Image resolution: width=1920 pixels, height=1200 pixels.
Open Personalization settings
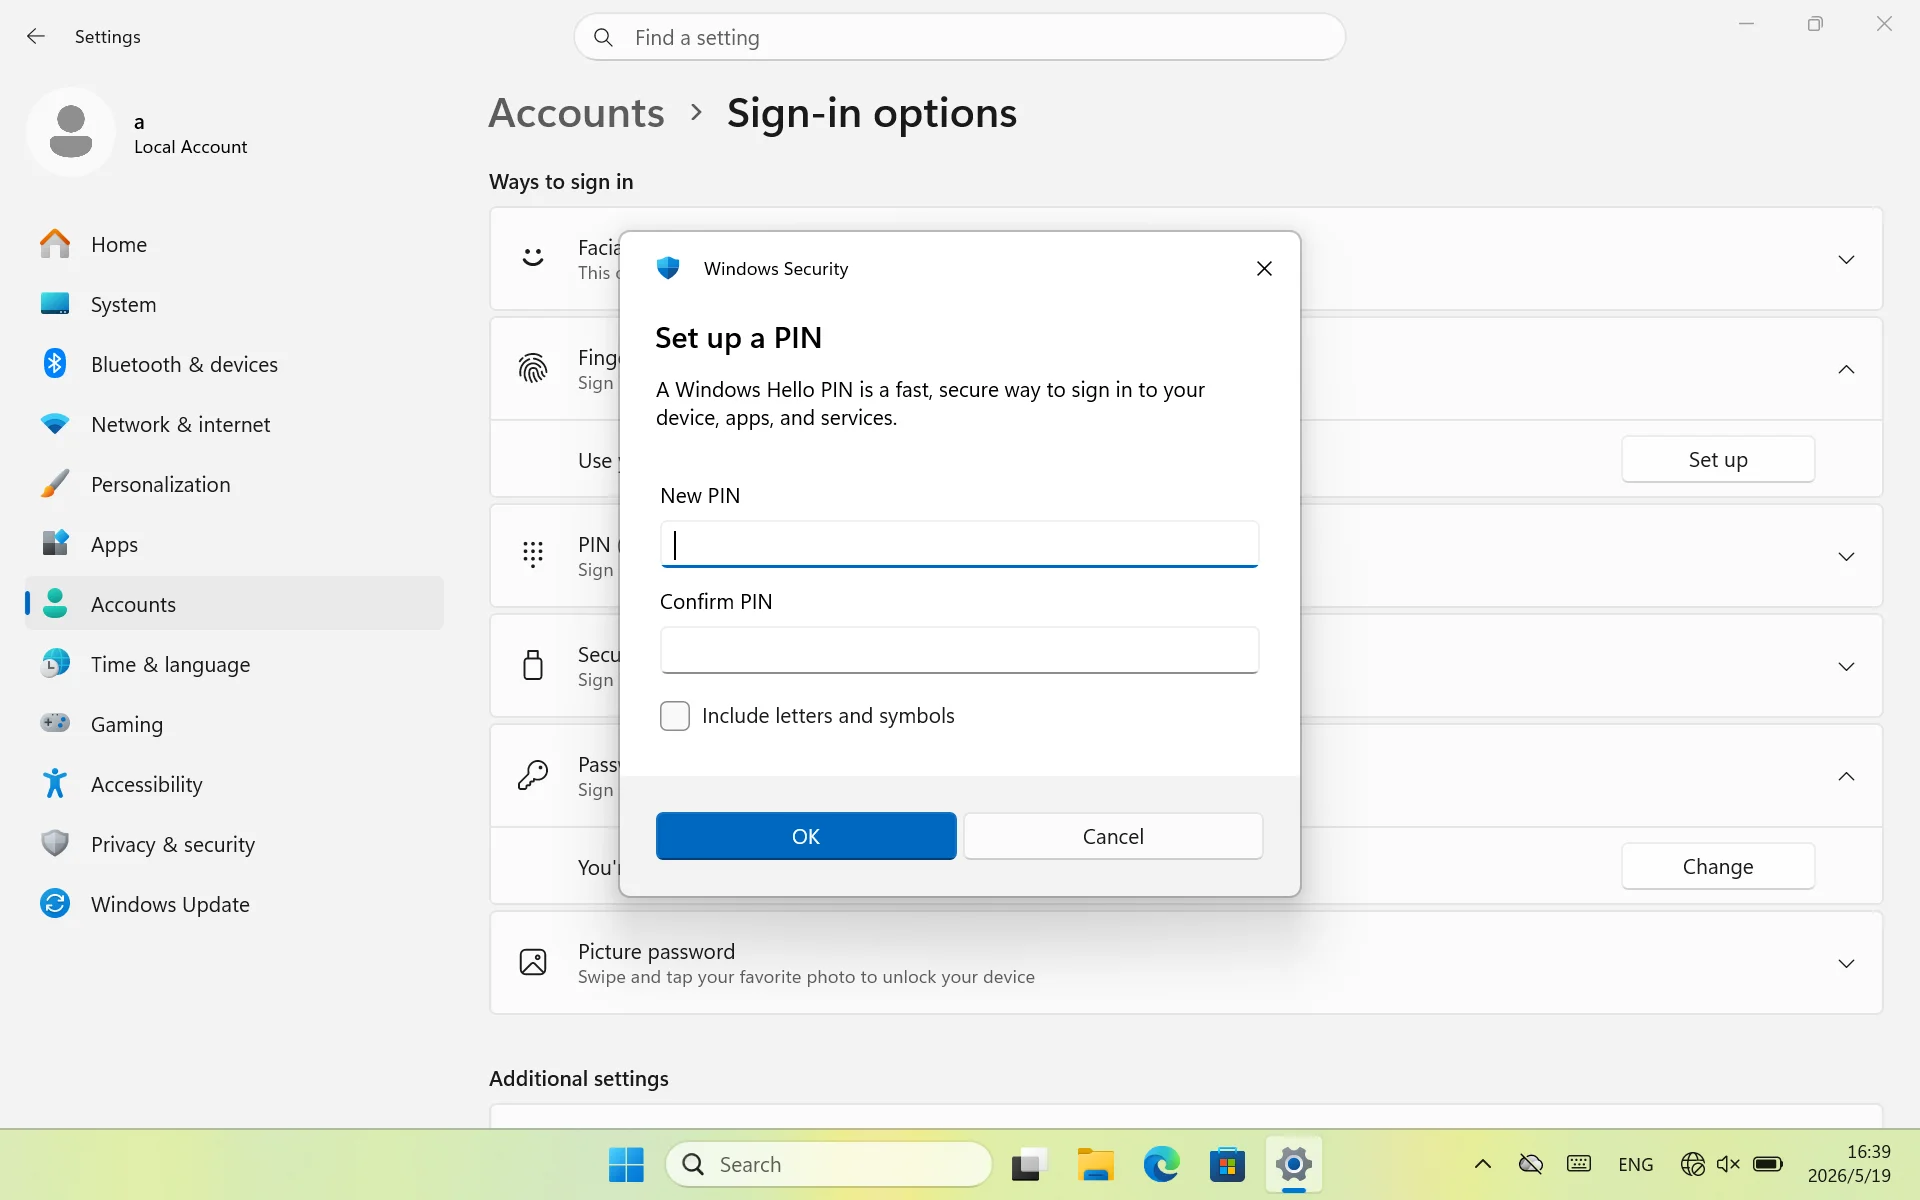pyautogui.click(x=234, y=484)
